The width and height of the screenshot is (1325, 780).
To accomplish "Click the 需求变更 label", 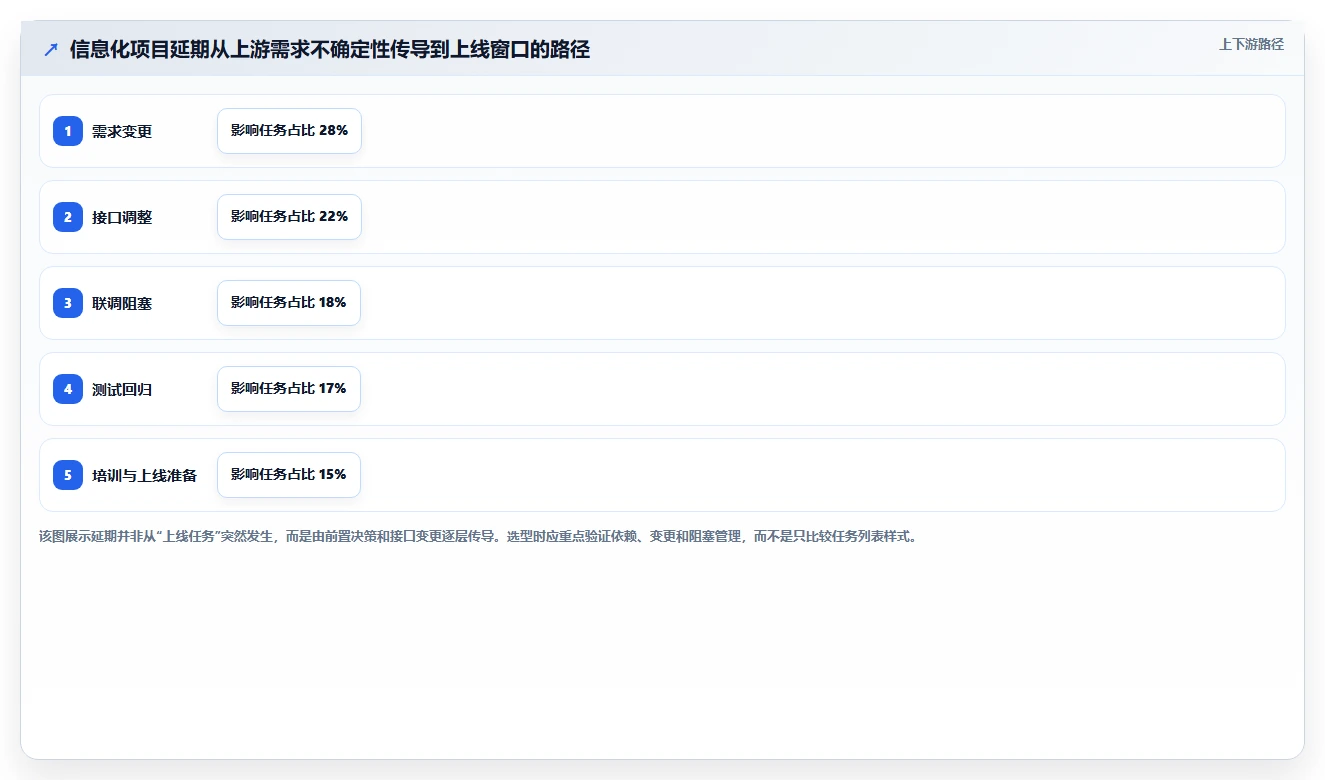I will click(122, 131).
